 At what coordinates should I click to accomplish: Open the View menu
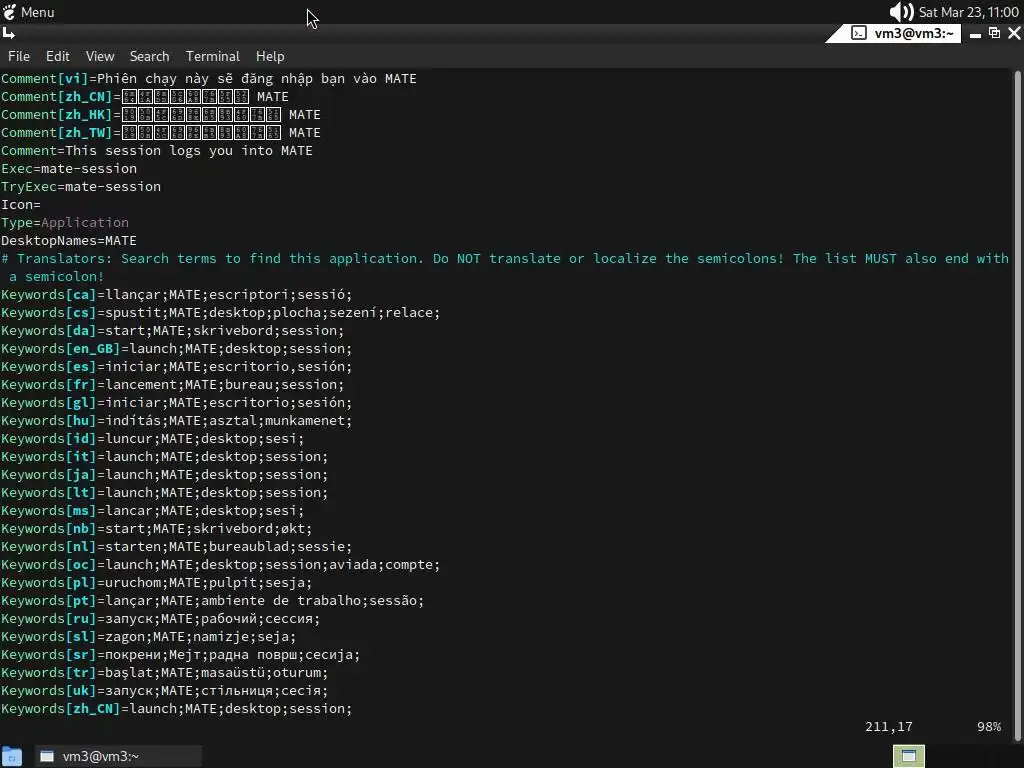pyautogui.click(x=100, y=56)
